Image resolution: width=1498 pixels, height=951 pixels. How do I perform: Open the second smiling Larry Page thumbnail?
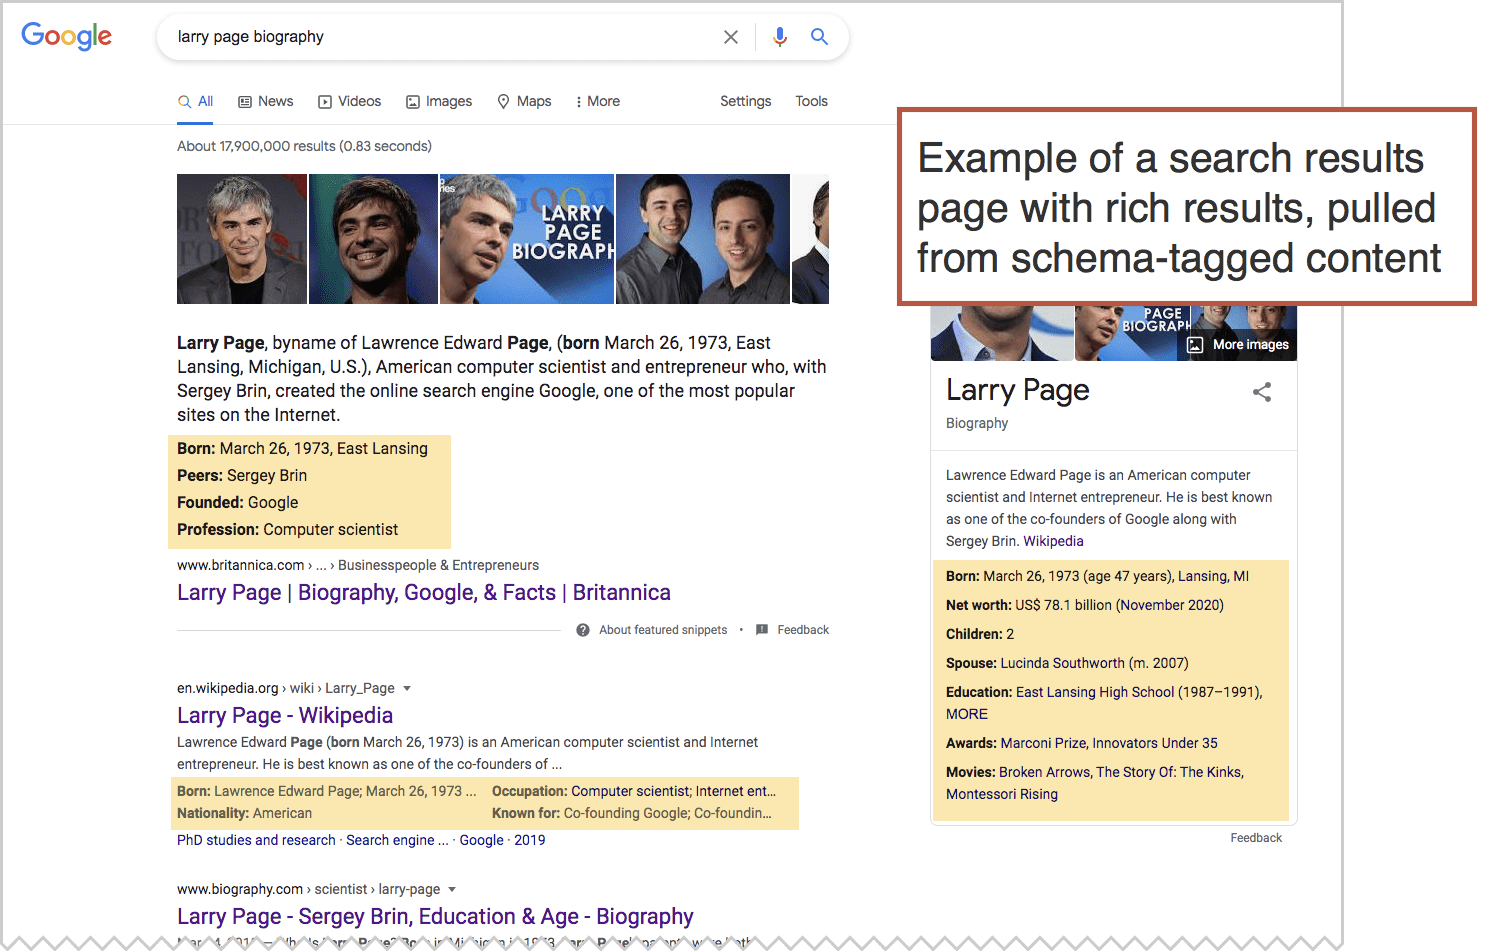click(373, 239)
